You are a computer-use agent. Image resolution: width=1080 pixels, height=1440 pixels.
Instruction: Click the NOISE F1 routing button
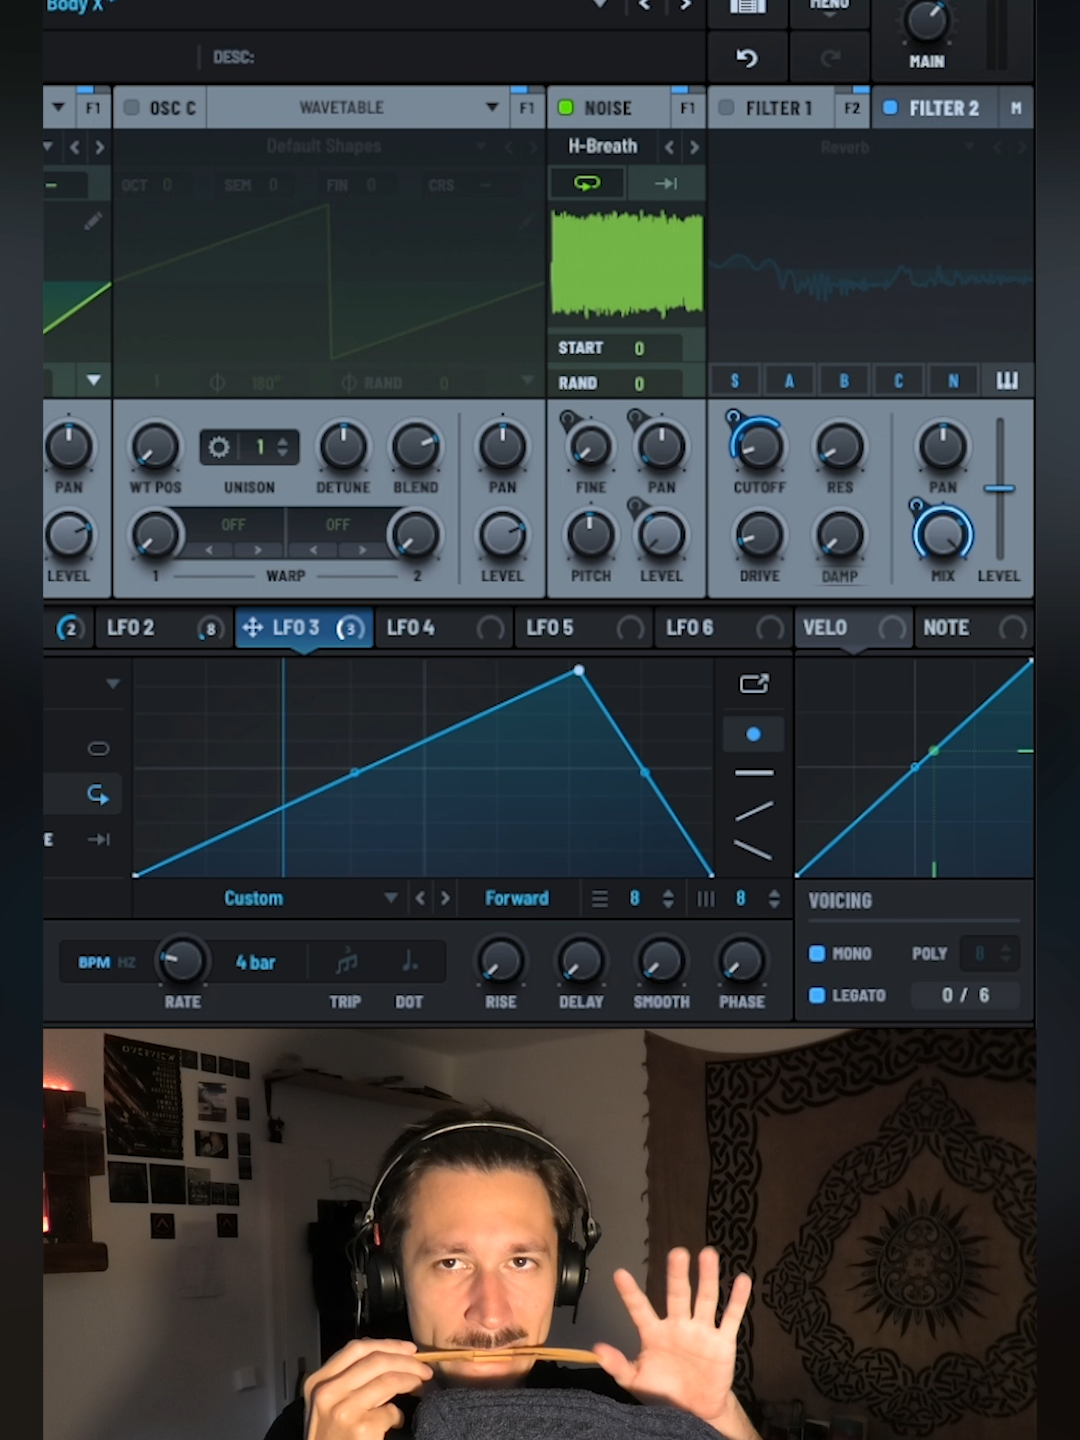[687, 107]
